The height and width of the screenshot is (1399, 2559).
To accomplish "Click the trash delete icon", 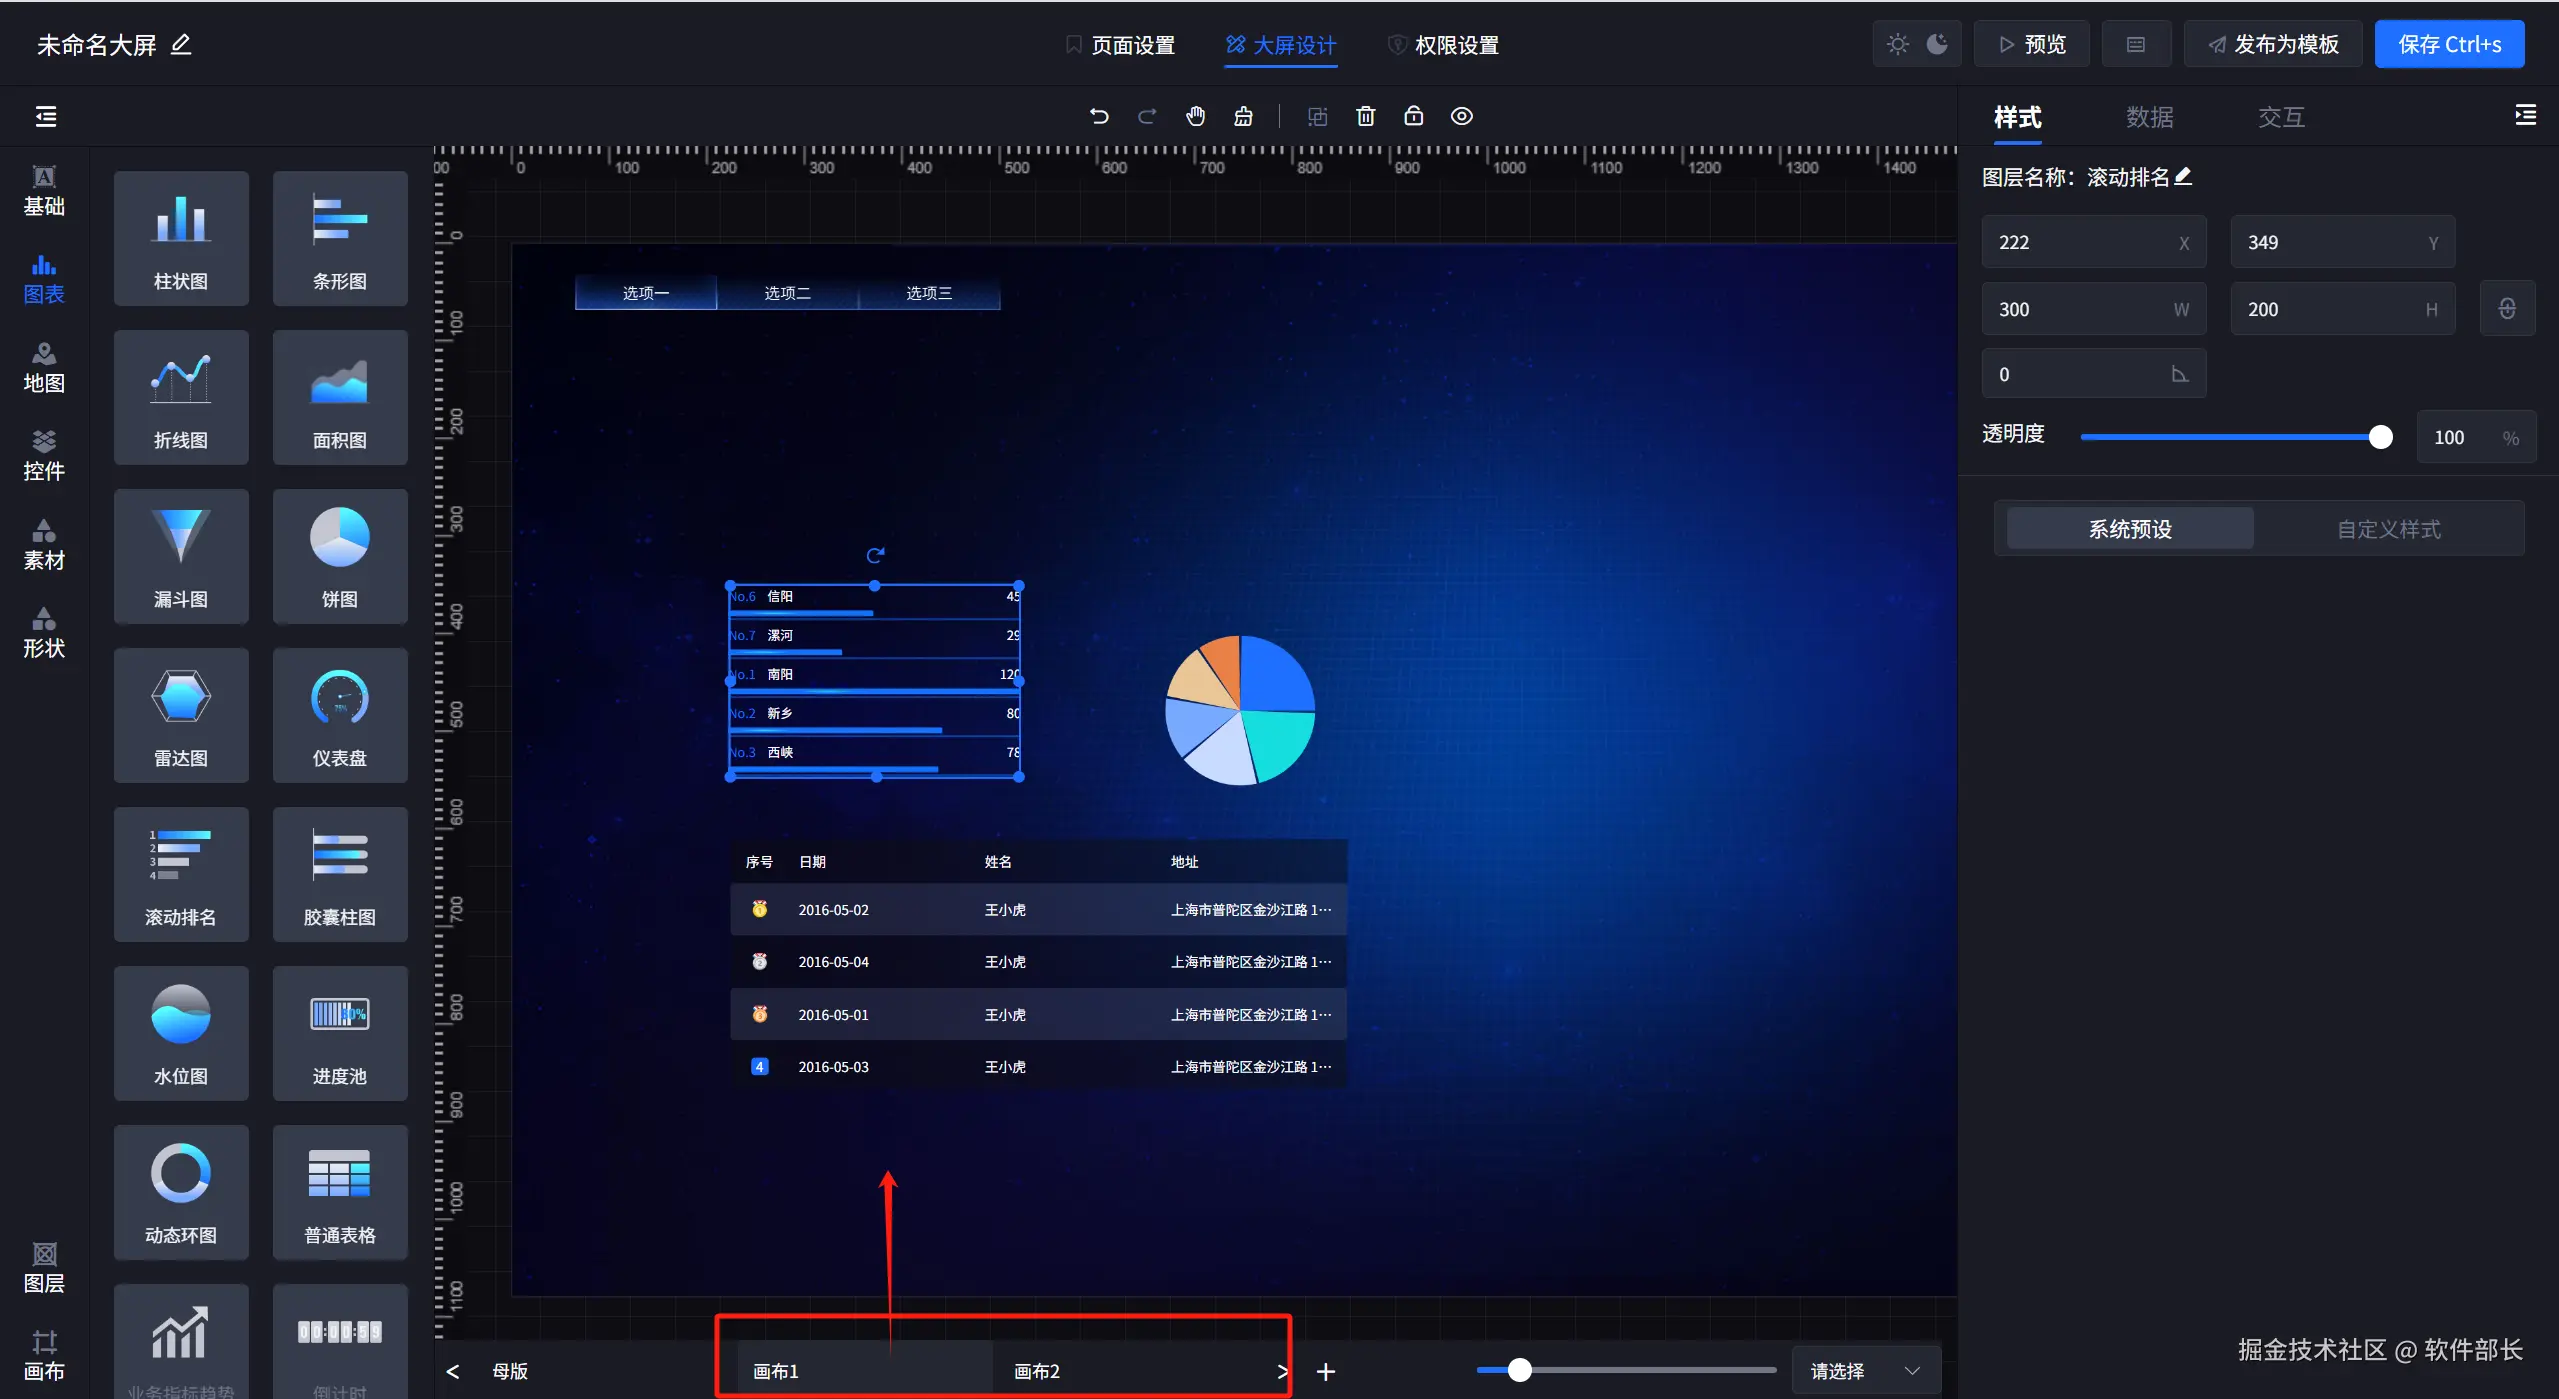I will (1365, 116).
